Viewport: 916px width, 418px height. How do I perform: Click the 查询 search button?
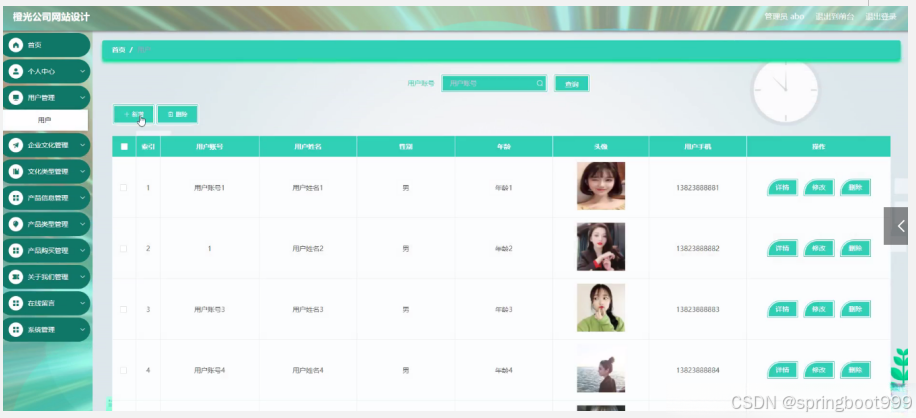point(571,84)
